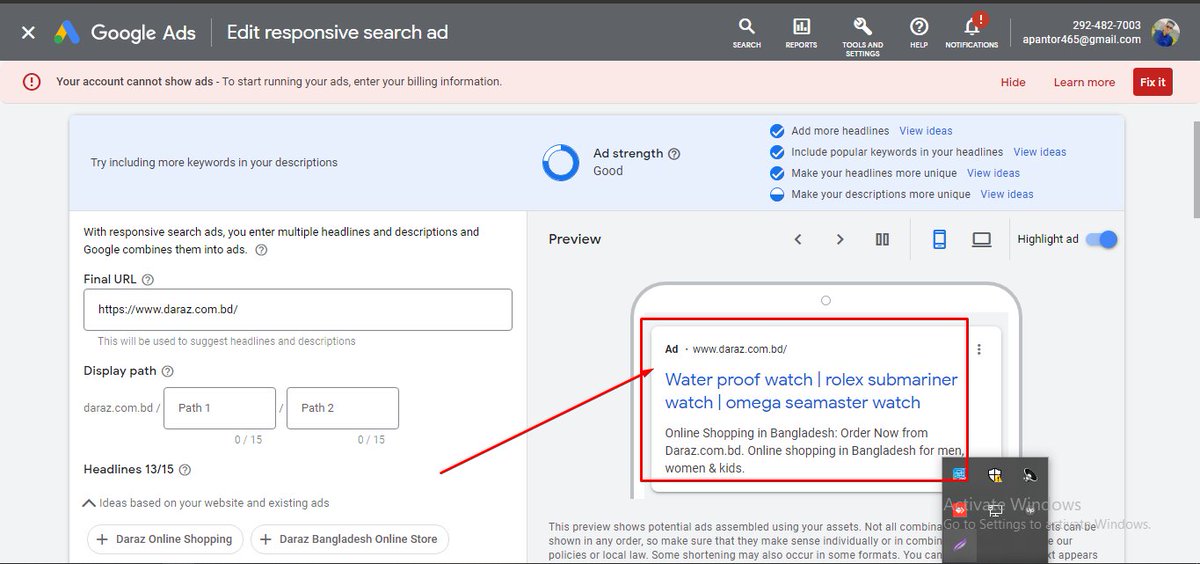Viewport: 1200px width, 564px height.
Task: Click the Path 2 input field
Action: coord(342,408)
